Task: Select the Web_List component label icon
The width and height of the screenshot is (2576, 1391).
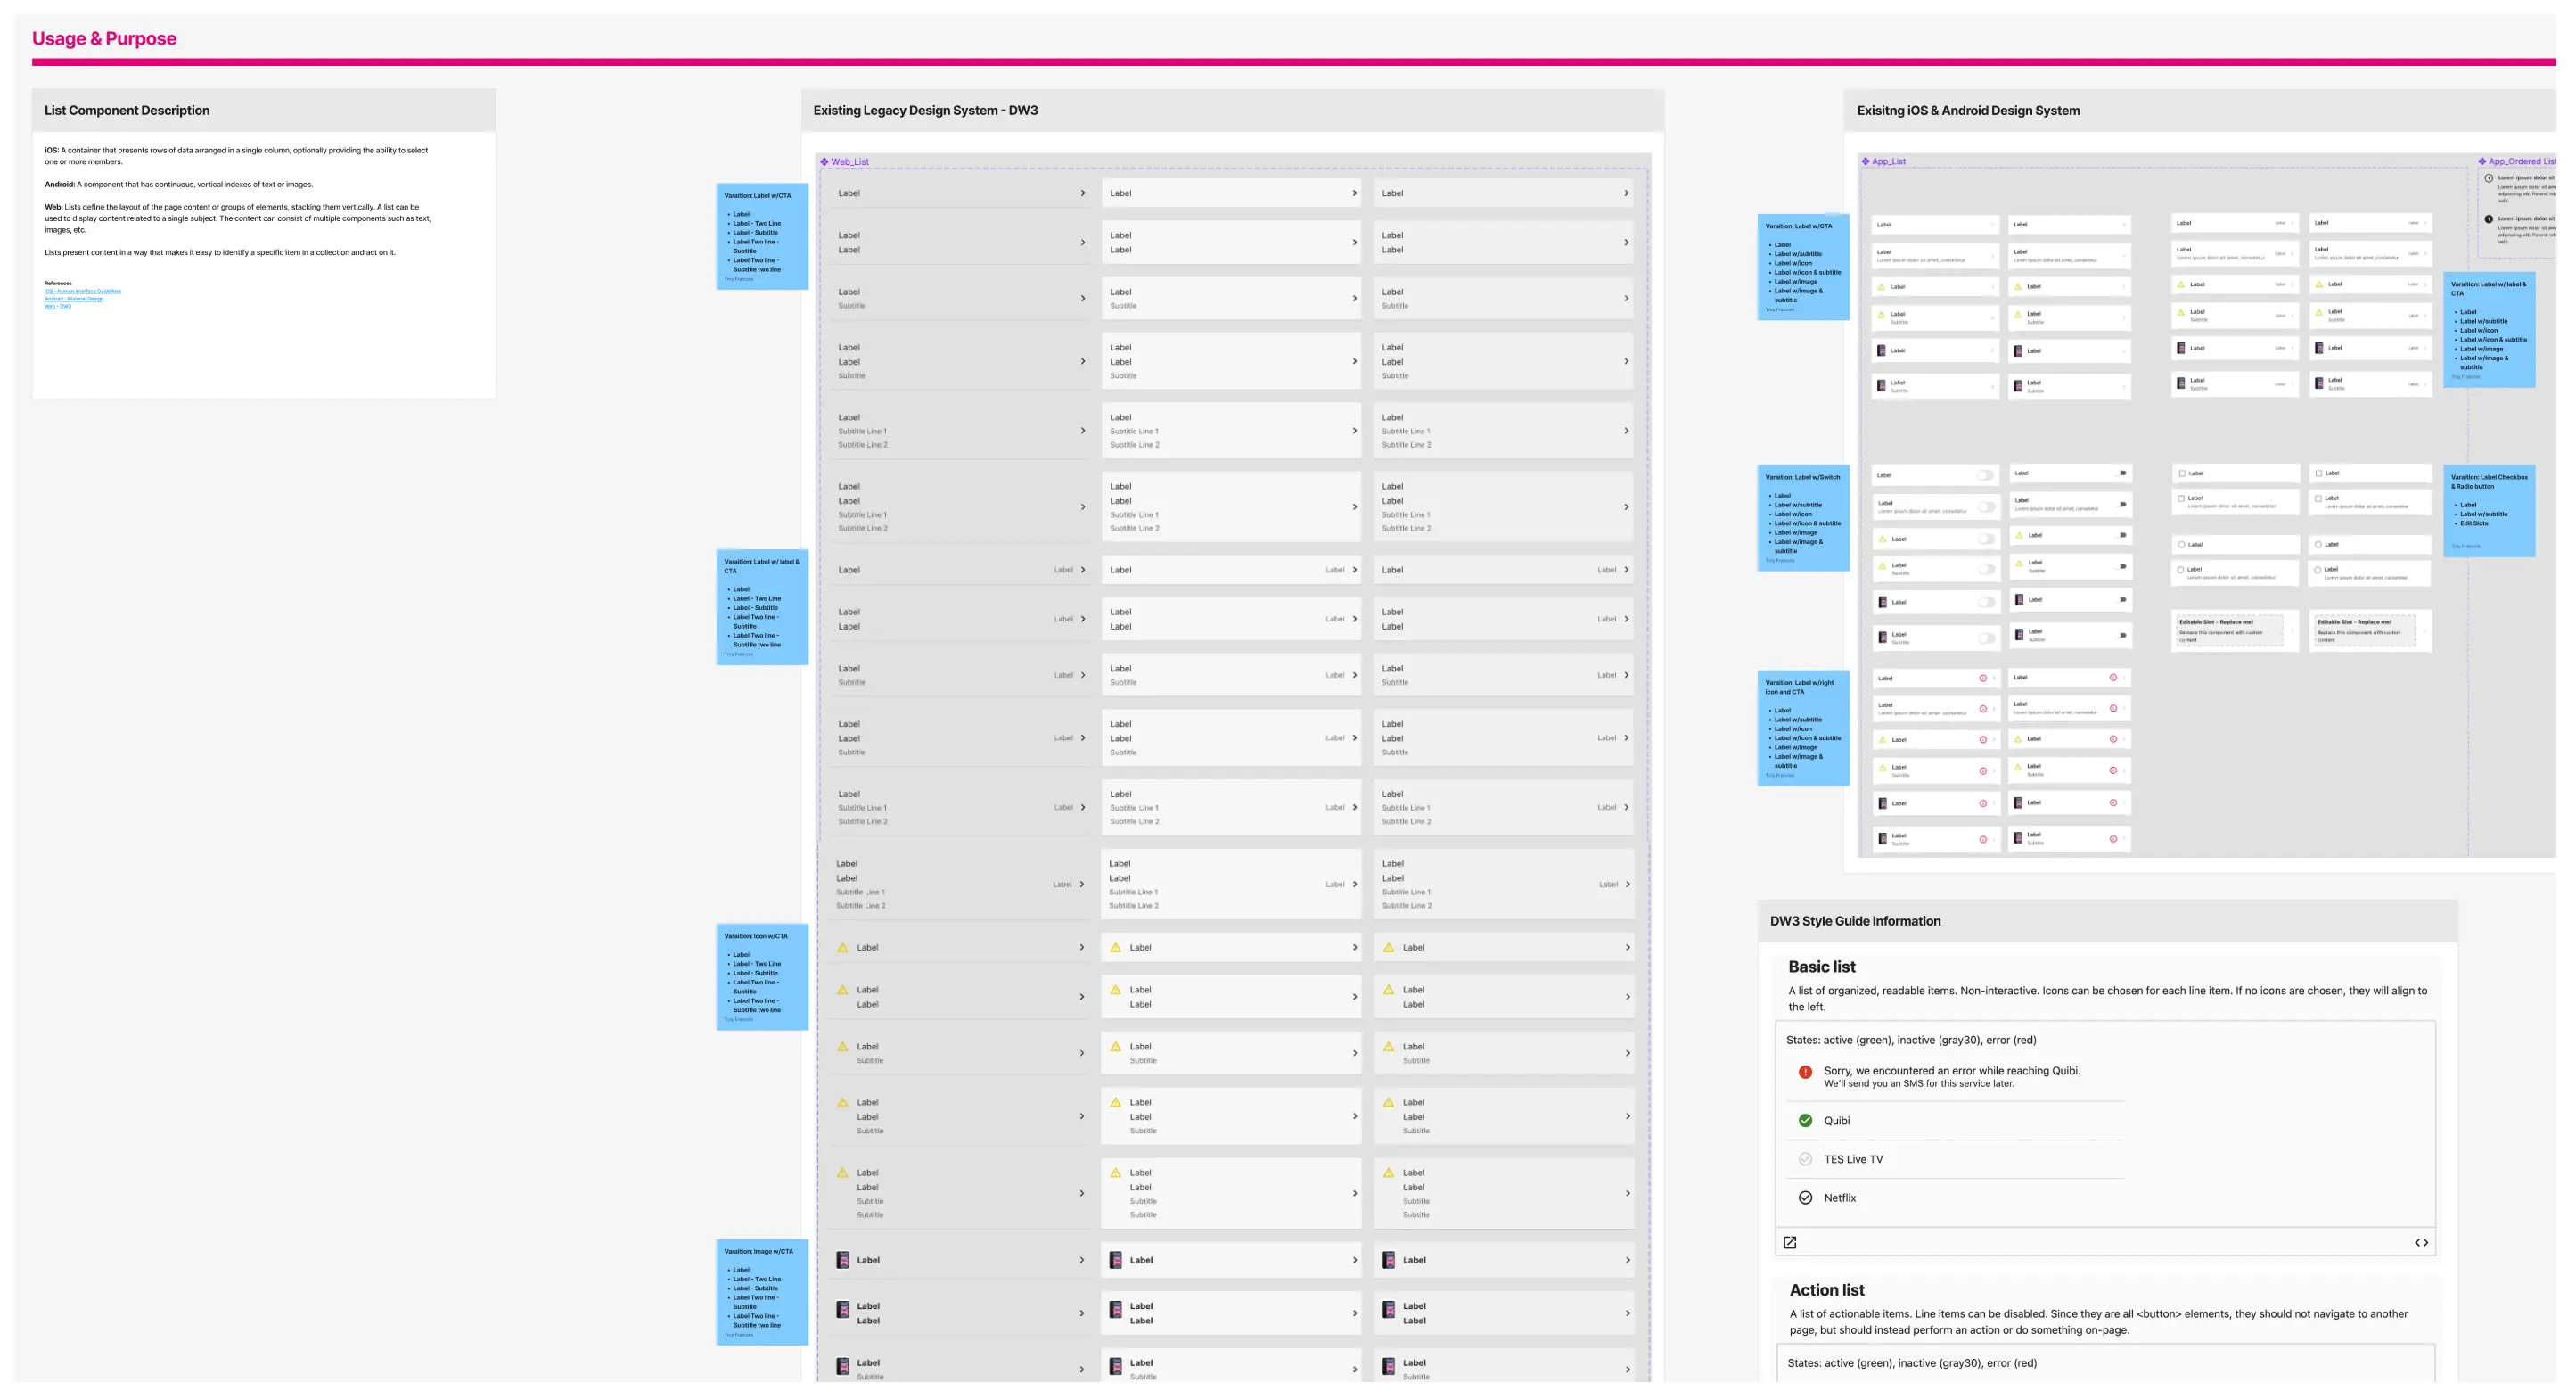Action: click(825, 162)
